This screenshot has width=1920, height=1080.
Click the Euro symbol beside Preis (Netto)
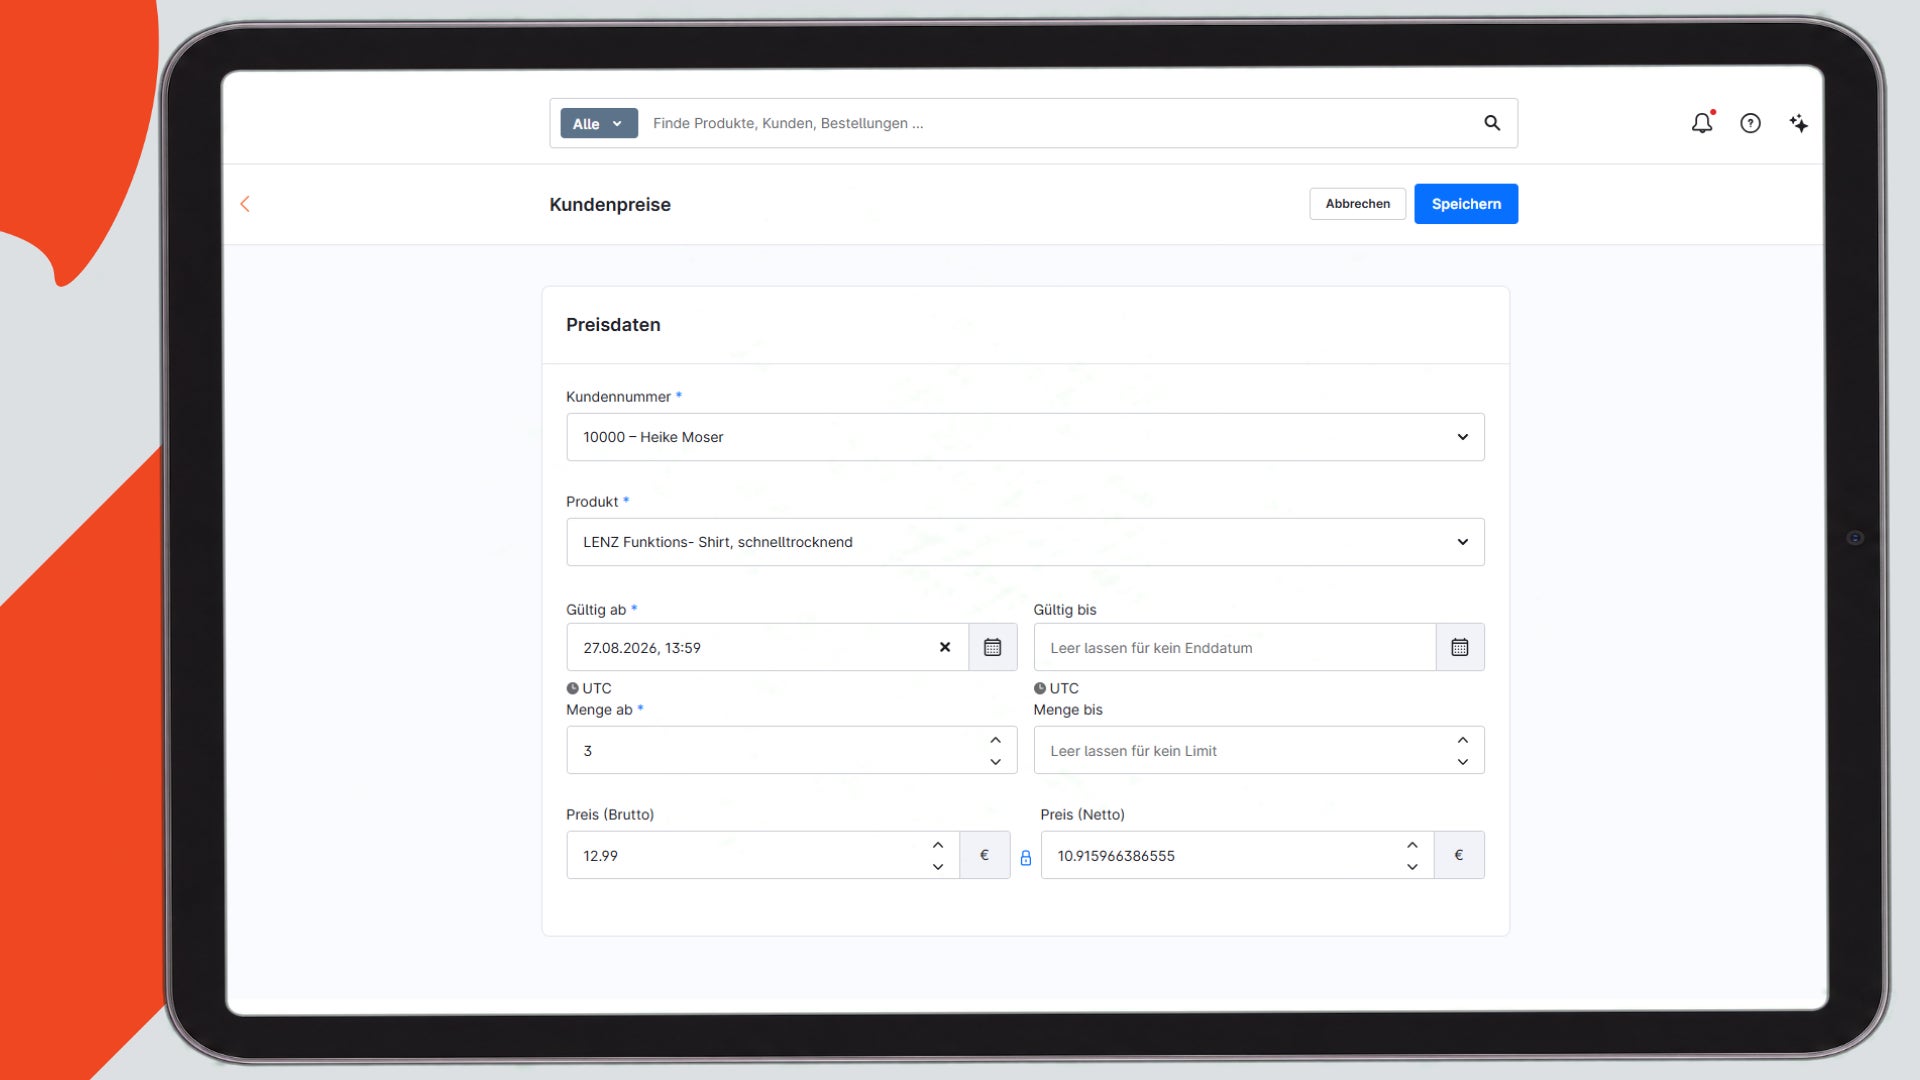[x=1459, y=855]
